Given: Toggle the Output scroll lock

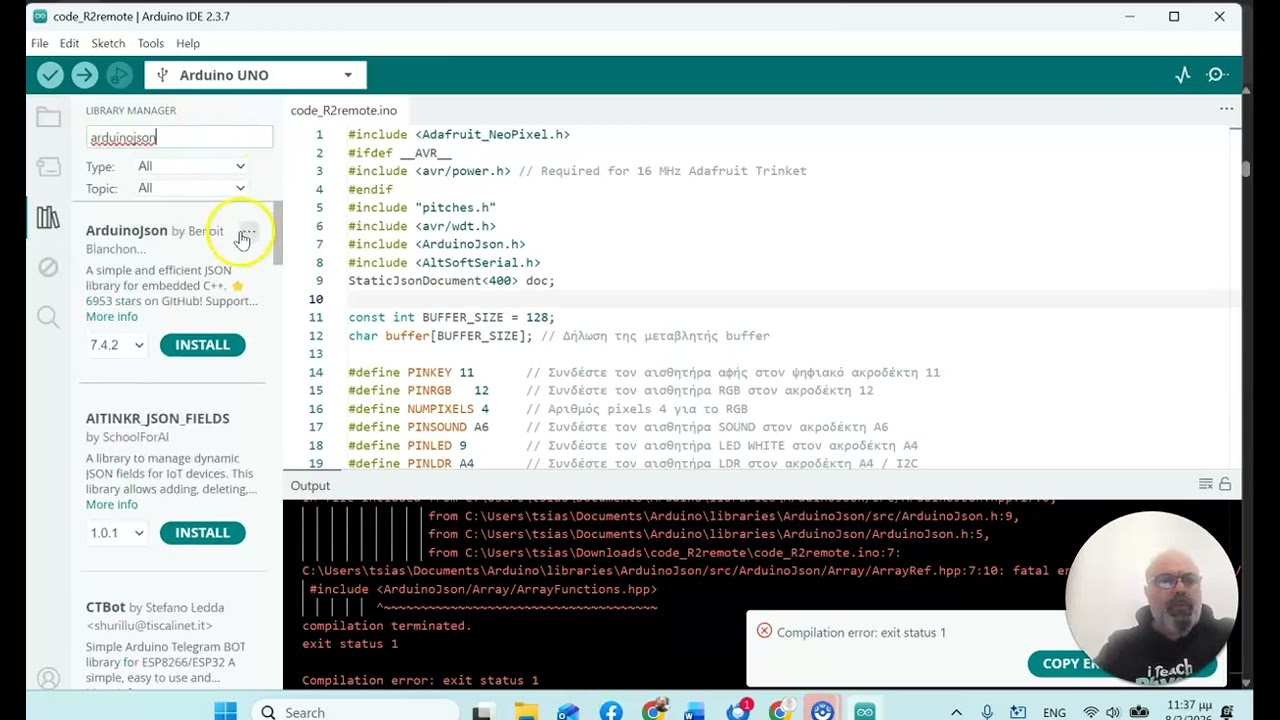Looking at the screenshot, I should pos(1225,485).
